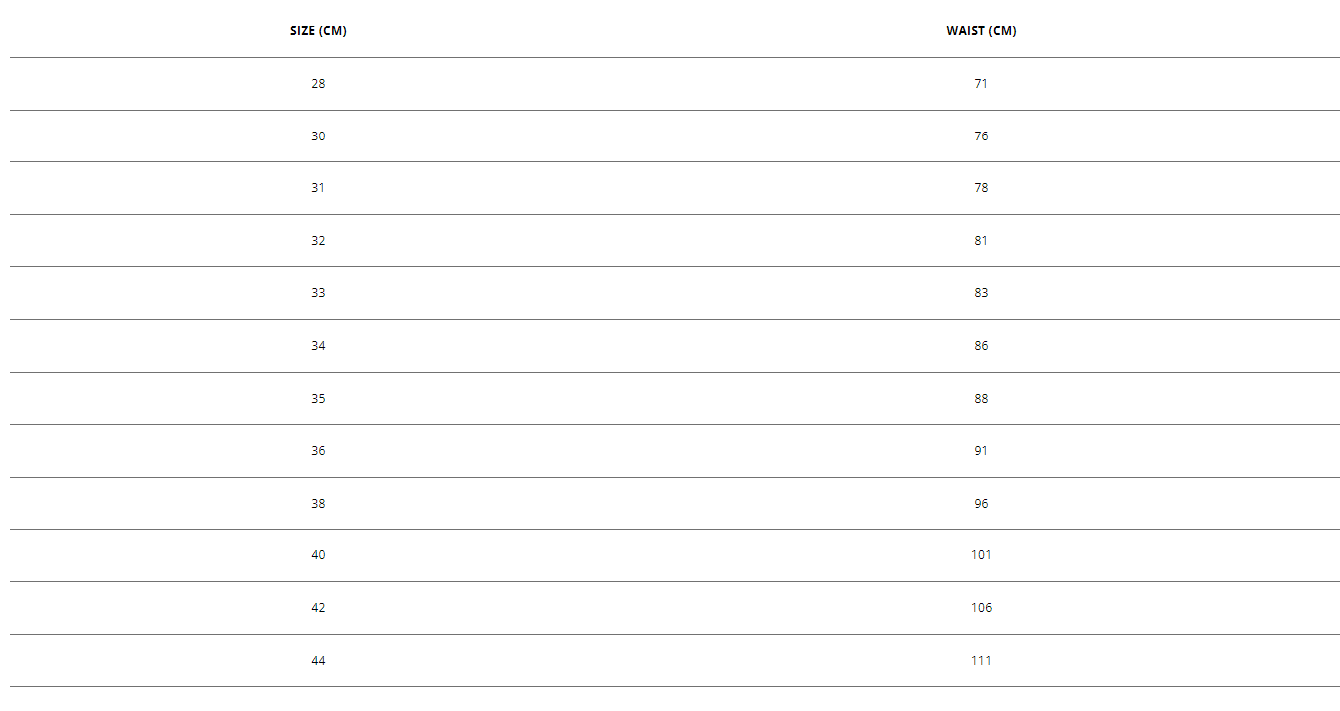The width and height of the screenshot is (1340, 711).
Task: Select size 42 cell
Action: coord(318,608)
